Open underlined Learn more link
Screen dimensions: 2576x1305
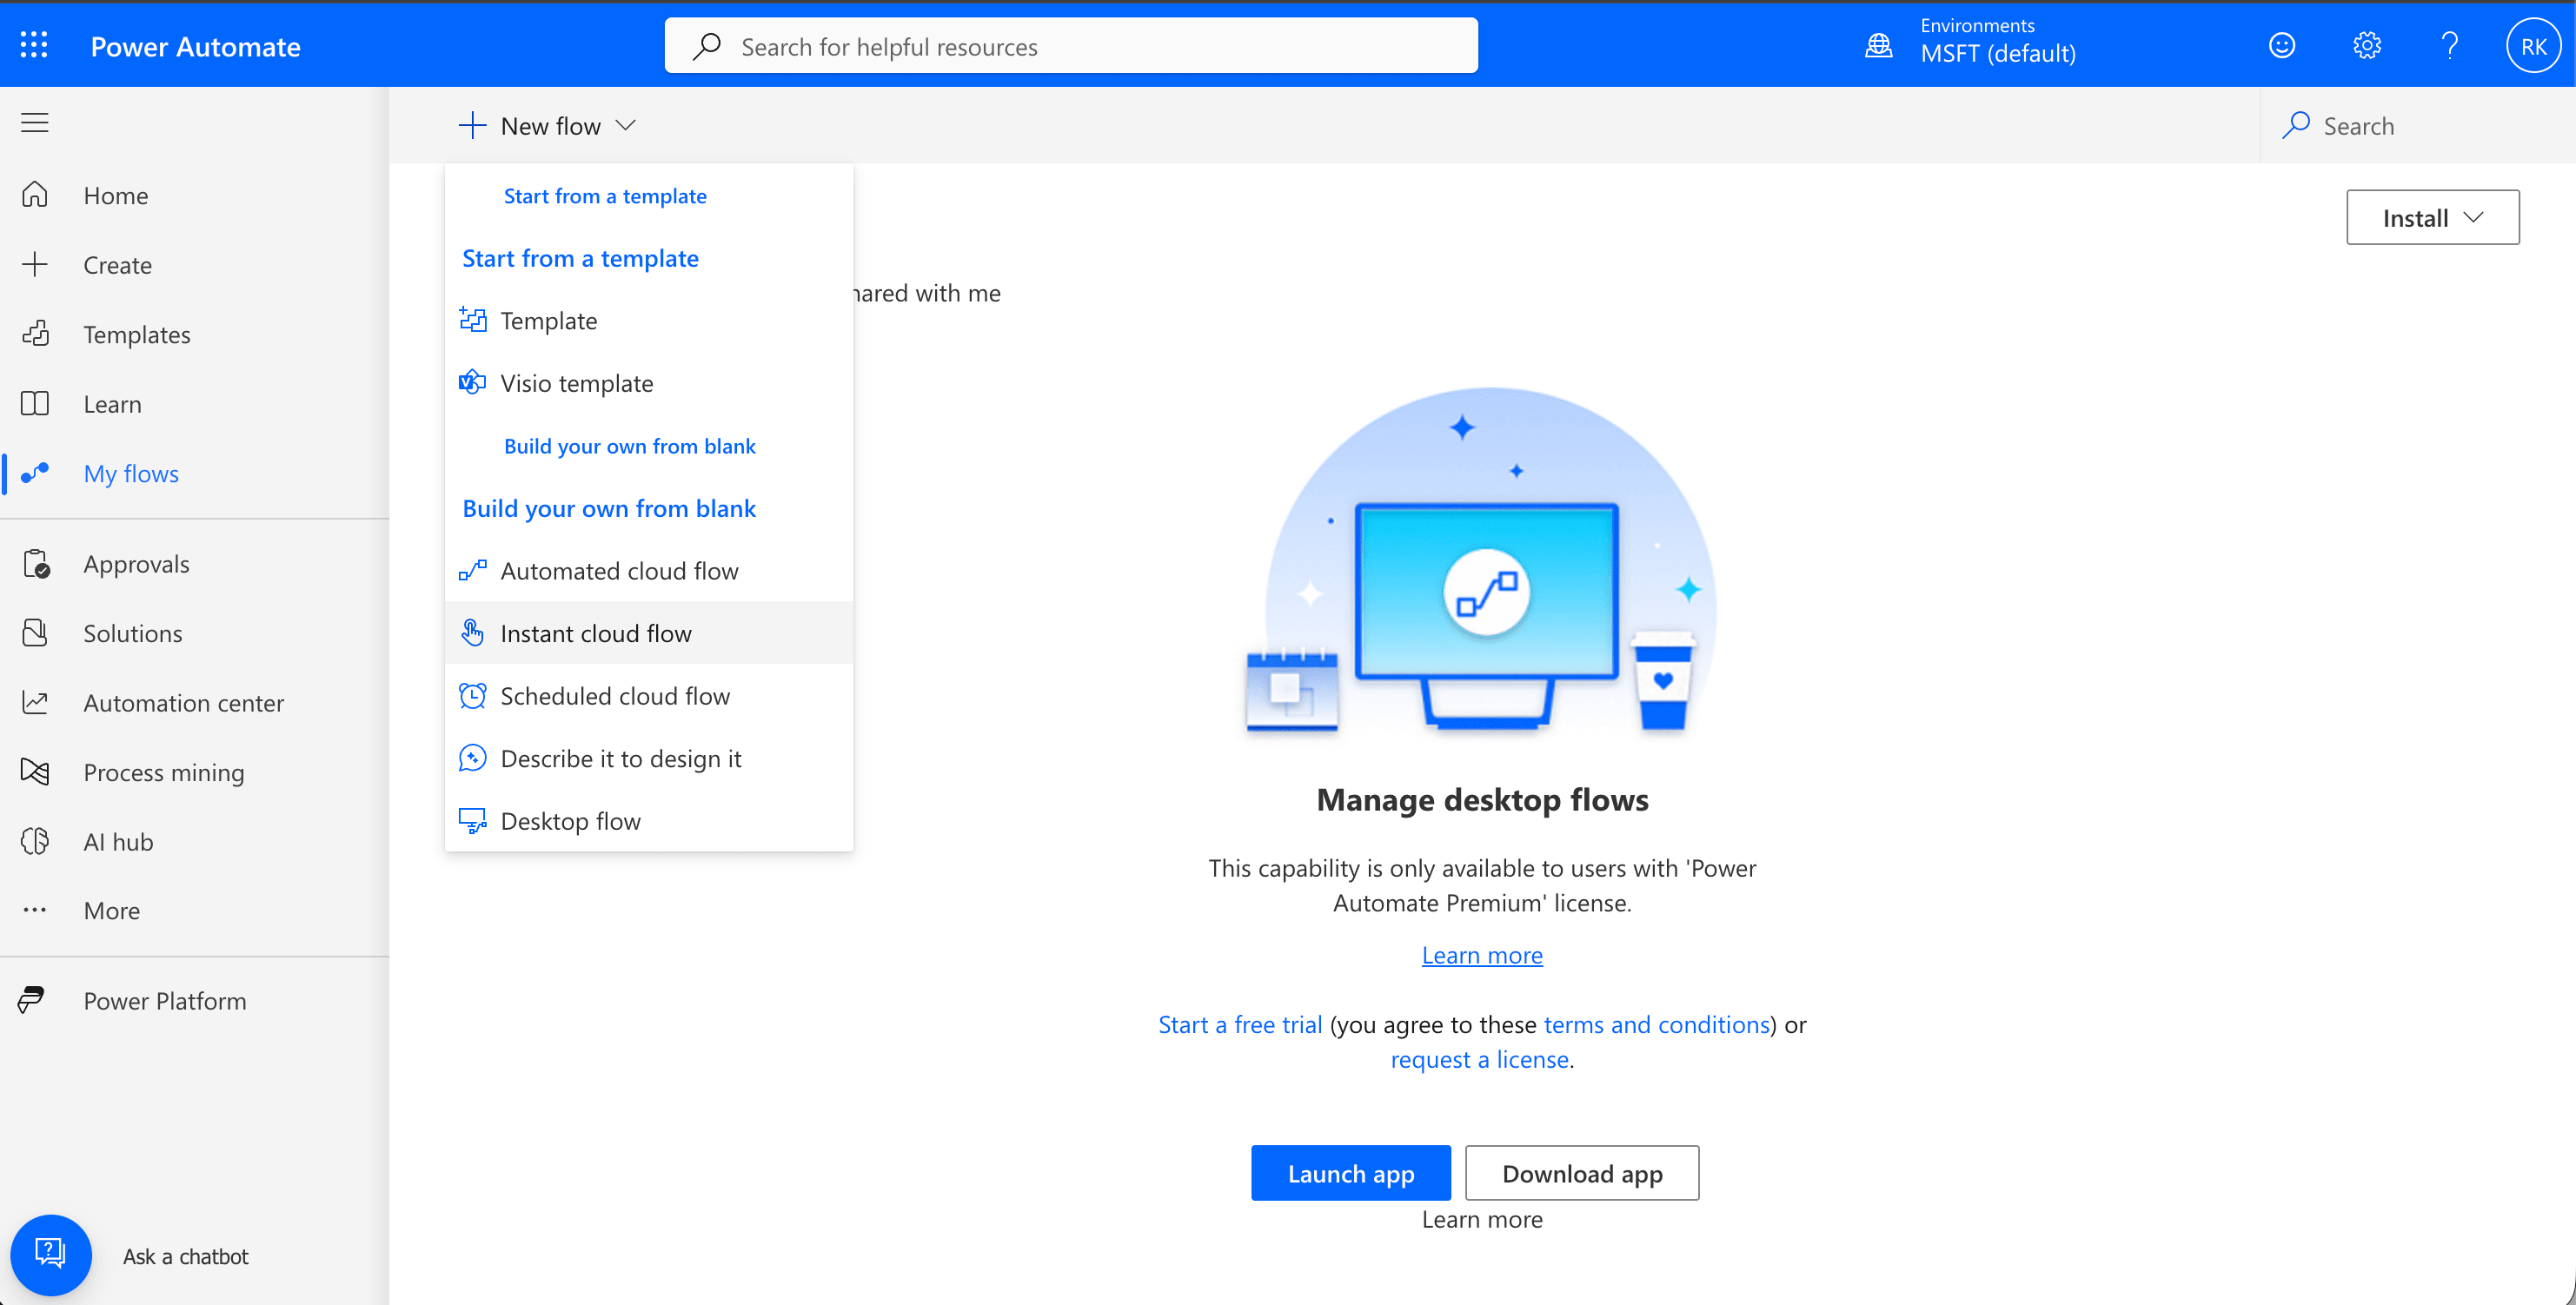[x=1482, y=954]
